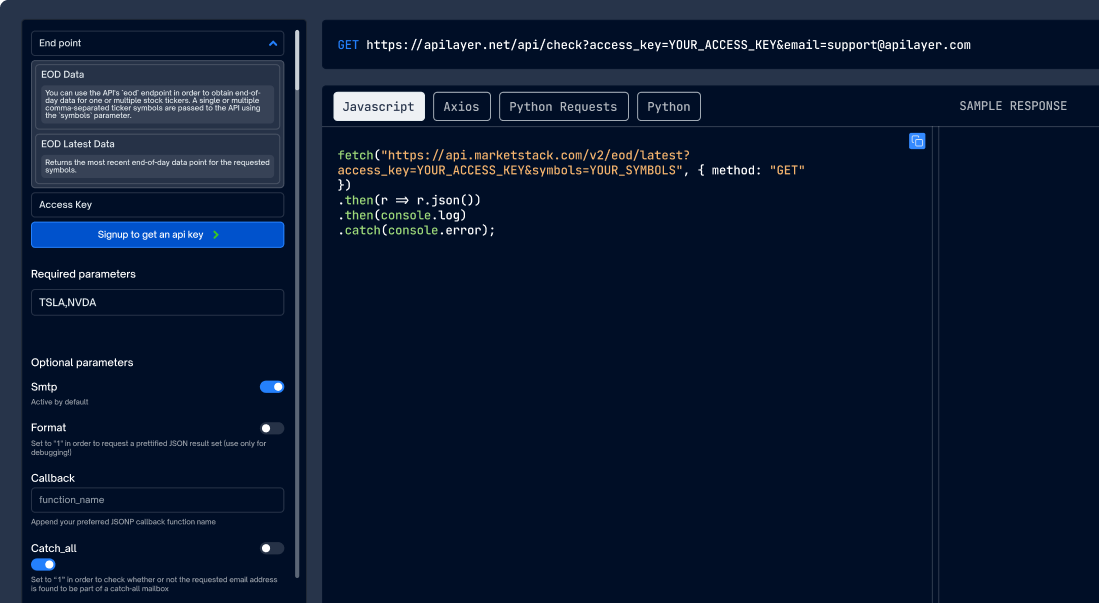The width and height of the screenshot is (1099, 603).
Task: Select the EOD Data endpoint option
Action: click(x=157, y=96)
